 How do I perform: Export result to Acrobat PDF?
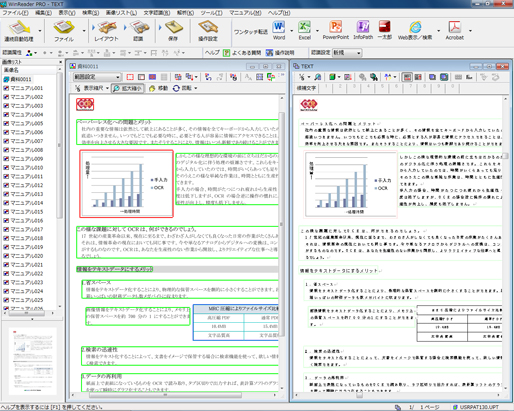click(x=455, y=30)
